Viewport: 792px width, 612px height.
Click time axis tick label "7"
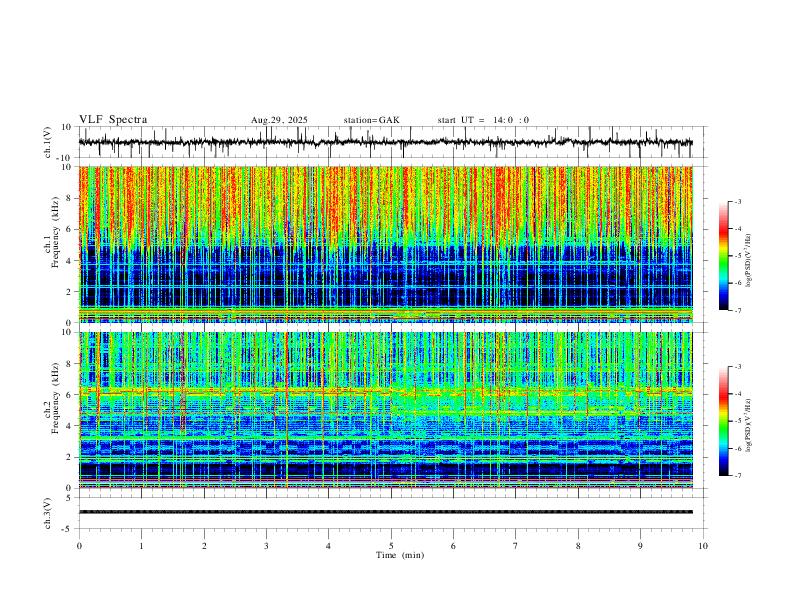(516, 546)
